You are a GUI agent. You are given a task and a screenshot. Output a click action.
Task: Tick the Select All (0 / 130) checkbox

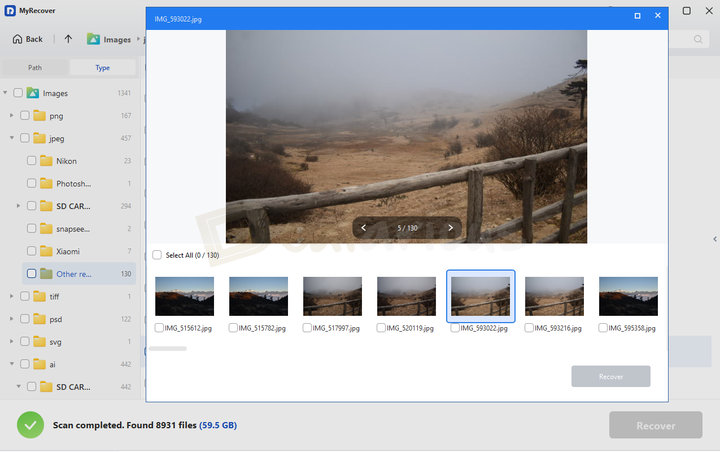tap(157, 254)
